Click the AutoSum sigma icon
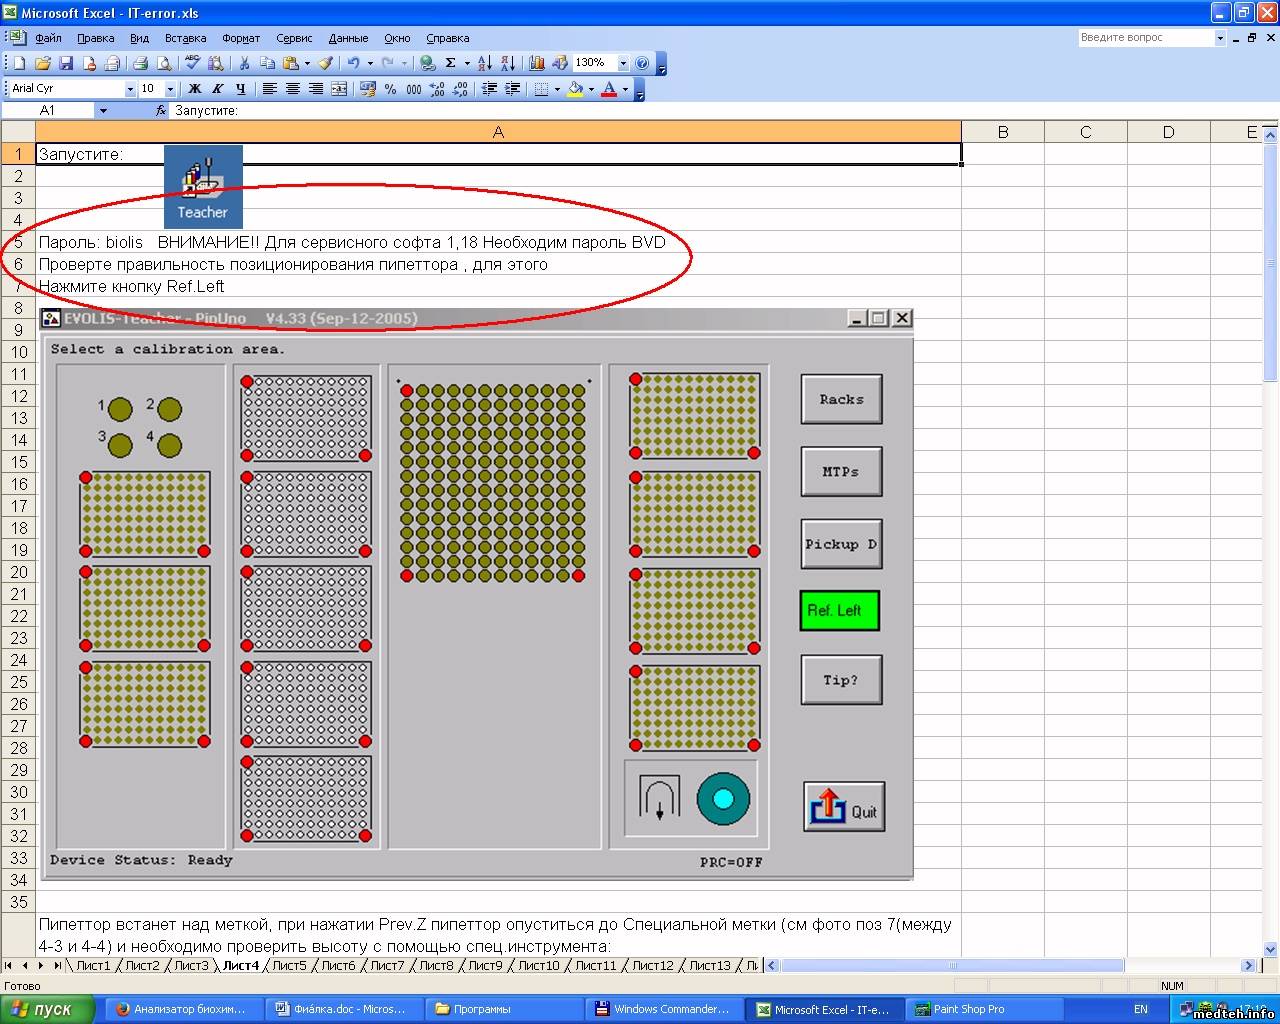The width and height of the screenshot is (1280, 1024). pyautogui.click(x=451, y=63)
